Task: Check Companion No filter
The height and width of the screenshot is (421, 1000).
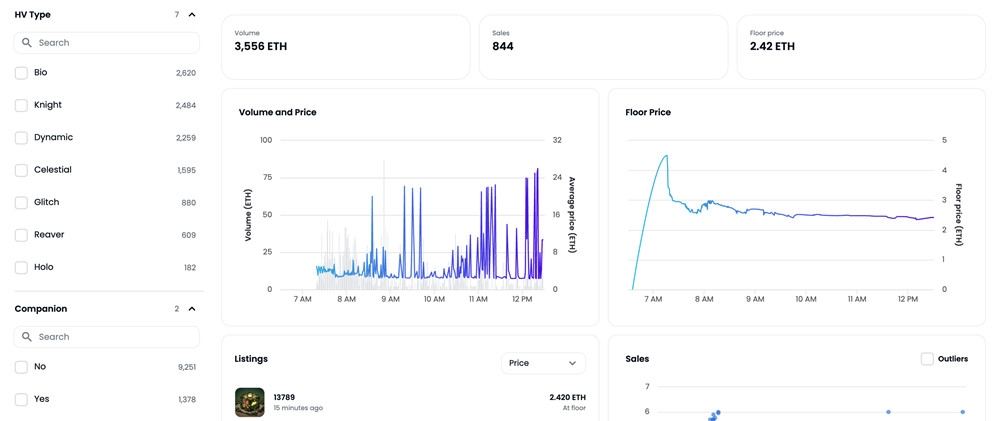Action: click(x=21, y=367)
